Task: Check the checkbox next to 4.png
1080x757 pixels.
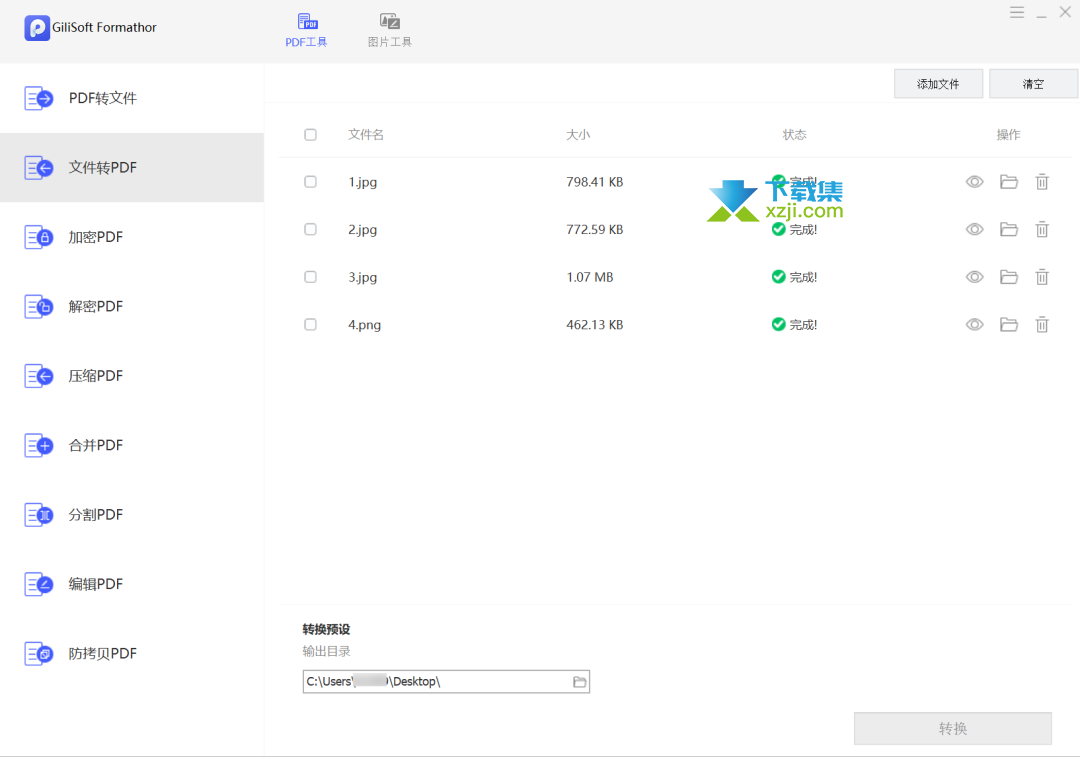Action: pyautogui.click(x=310, y=324)
